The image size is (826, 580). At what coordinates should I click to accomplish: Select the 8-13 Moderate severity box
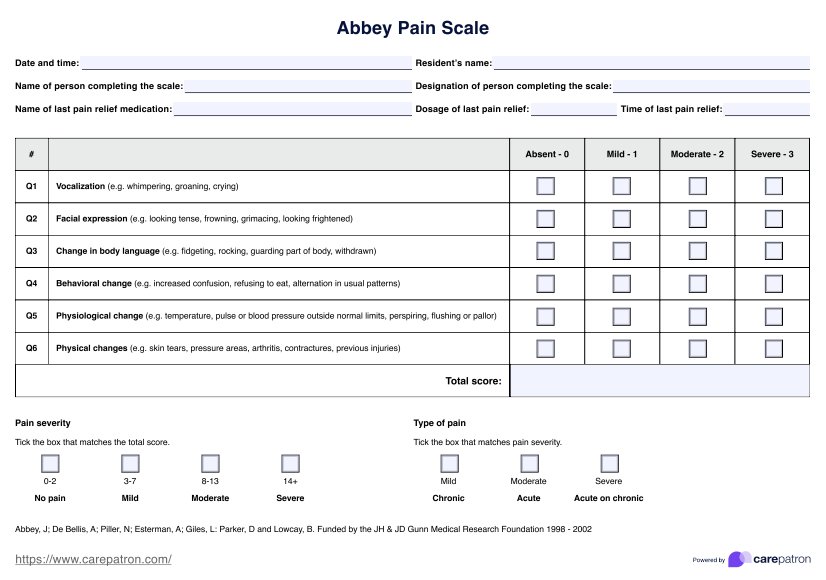click(210, 463)
